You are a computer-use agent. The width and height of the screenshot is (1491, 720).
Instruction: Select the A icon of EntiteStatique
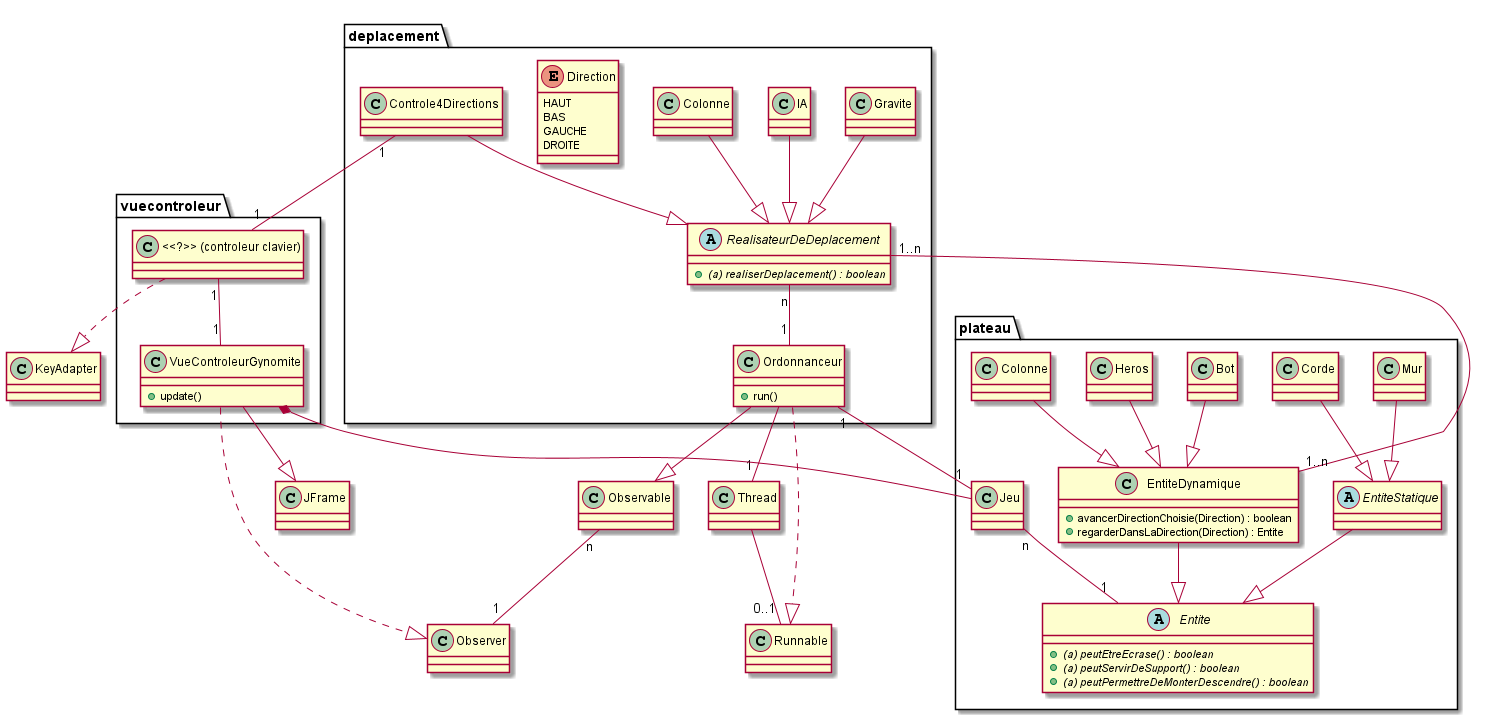point(1346,496)
